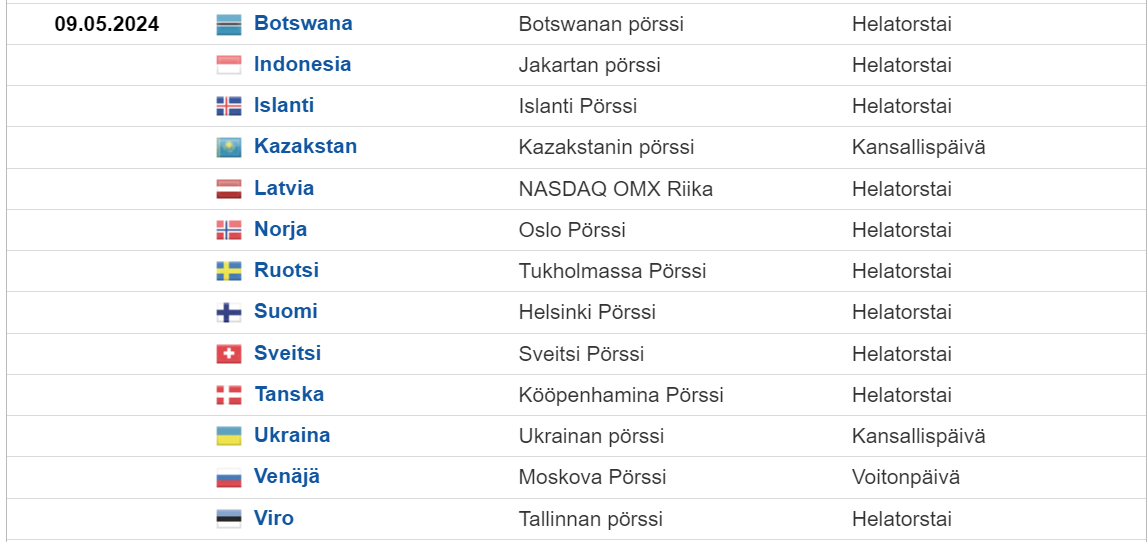Click the Swiss flag beside Sveitsi
Viewport: 1148px width, 542px height.
click(229, 354)
